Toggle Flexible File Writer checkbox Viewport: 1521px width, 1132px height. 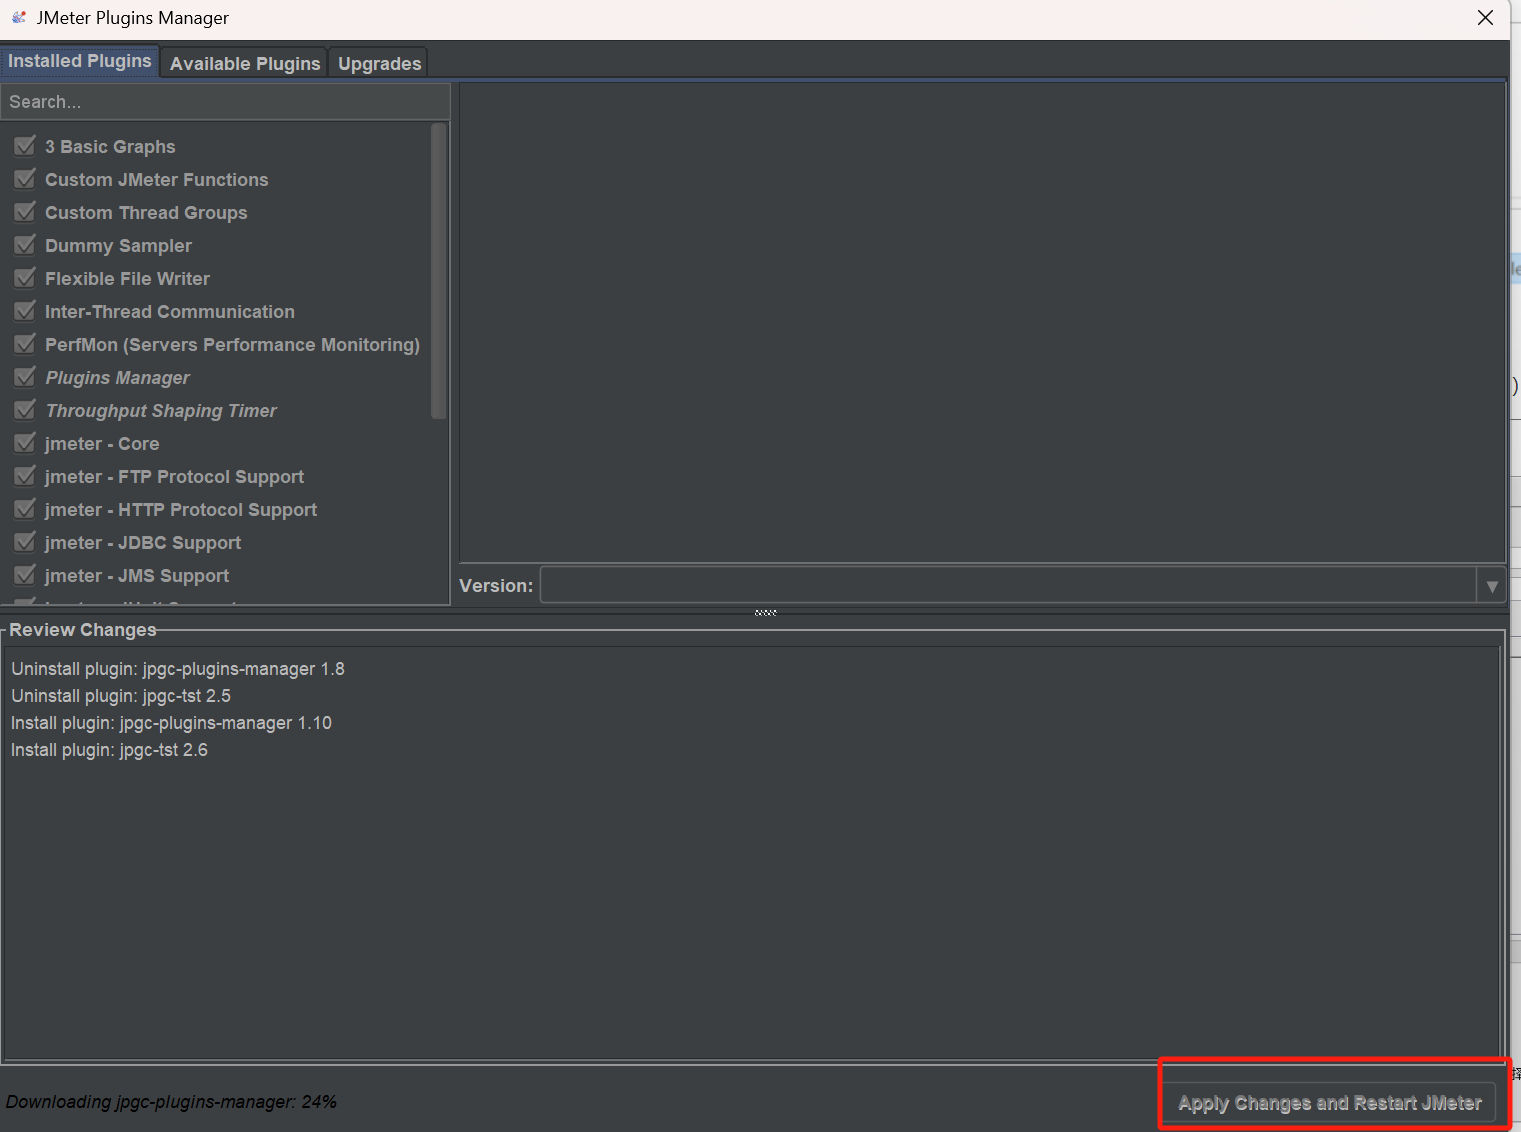tap(25, 278)
